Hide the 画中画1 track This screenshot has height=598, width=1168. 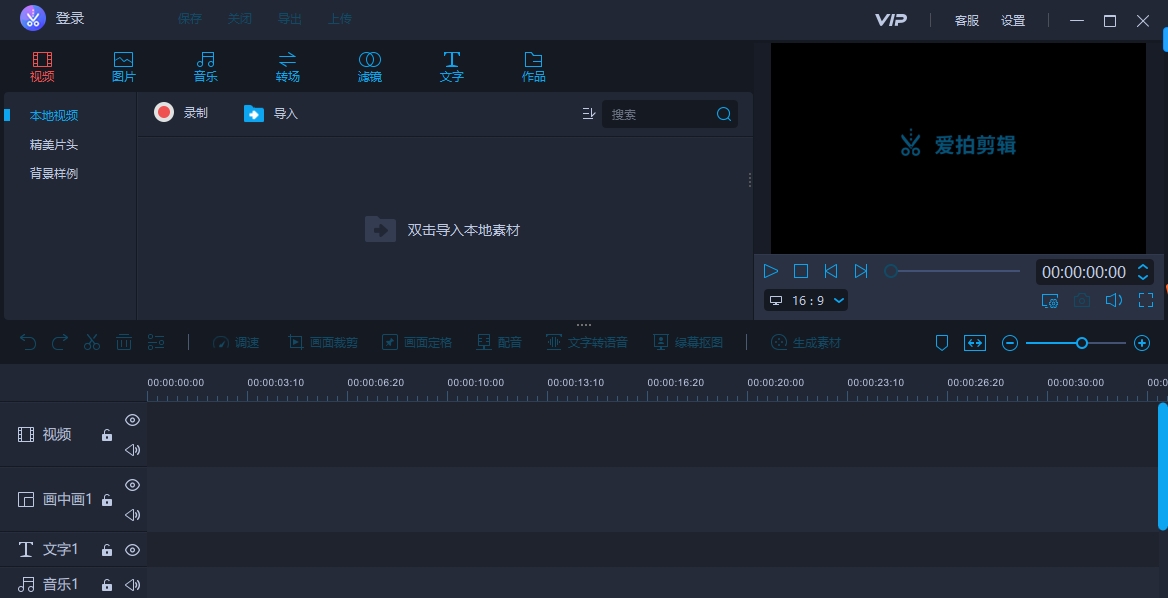point(133,485)
